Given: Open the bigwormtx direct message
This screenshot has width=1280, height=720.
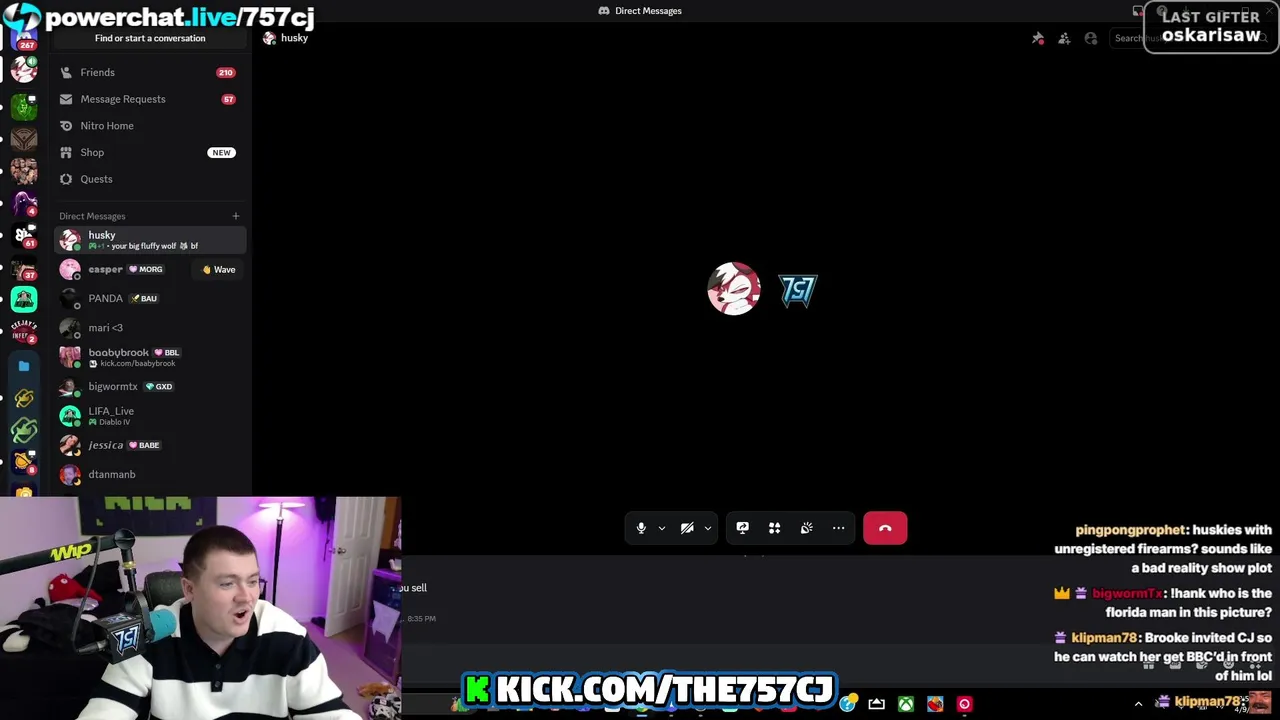Looking at the screenshot, I should pyautogui.click(x=150, y=386).
